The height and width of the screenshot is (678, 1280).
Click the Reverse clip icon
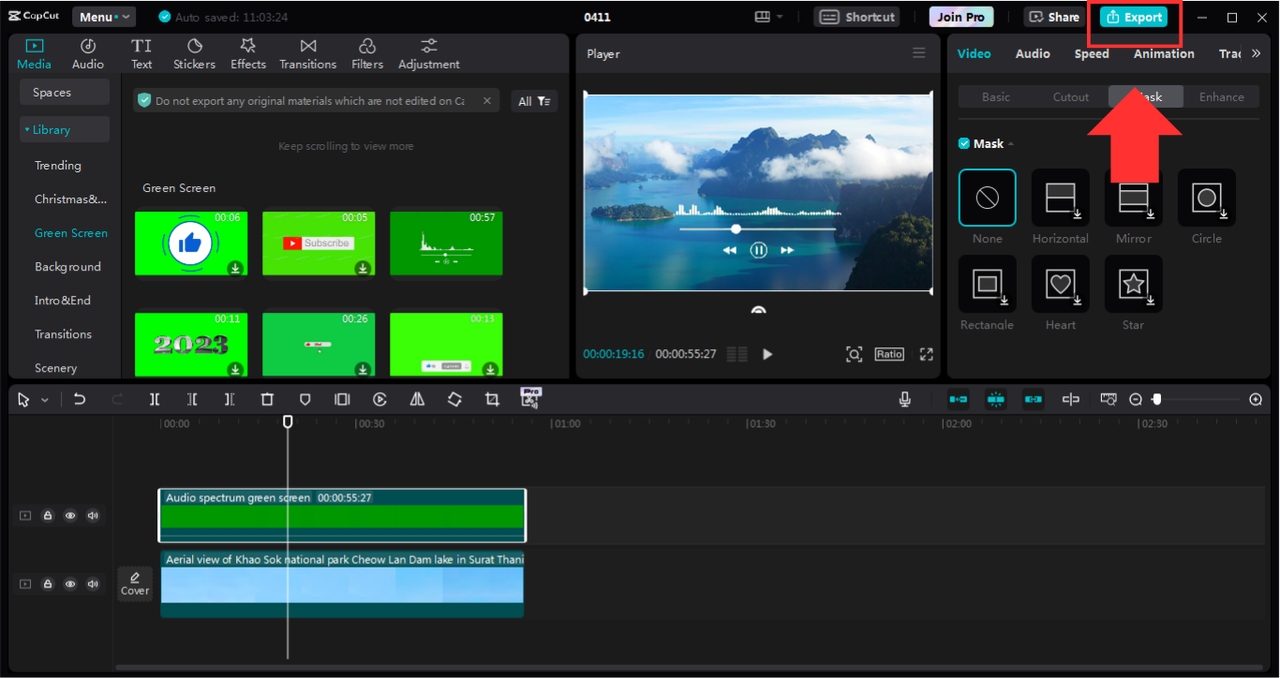(380, 399)
